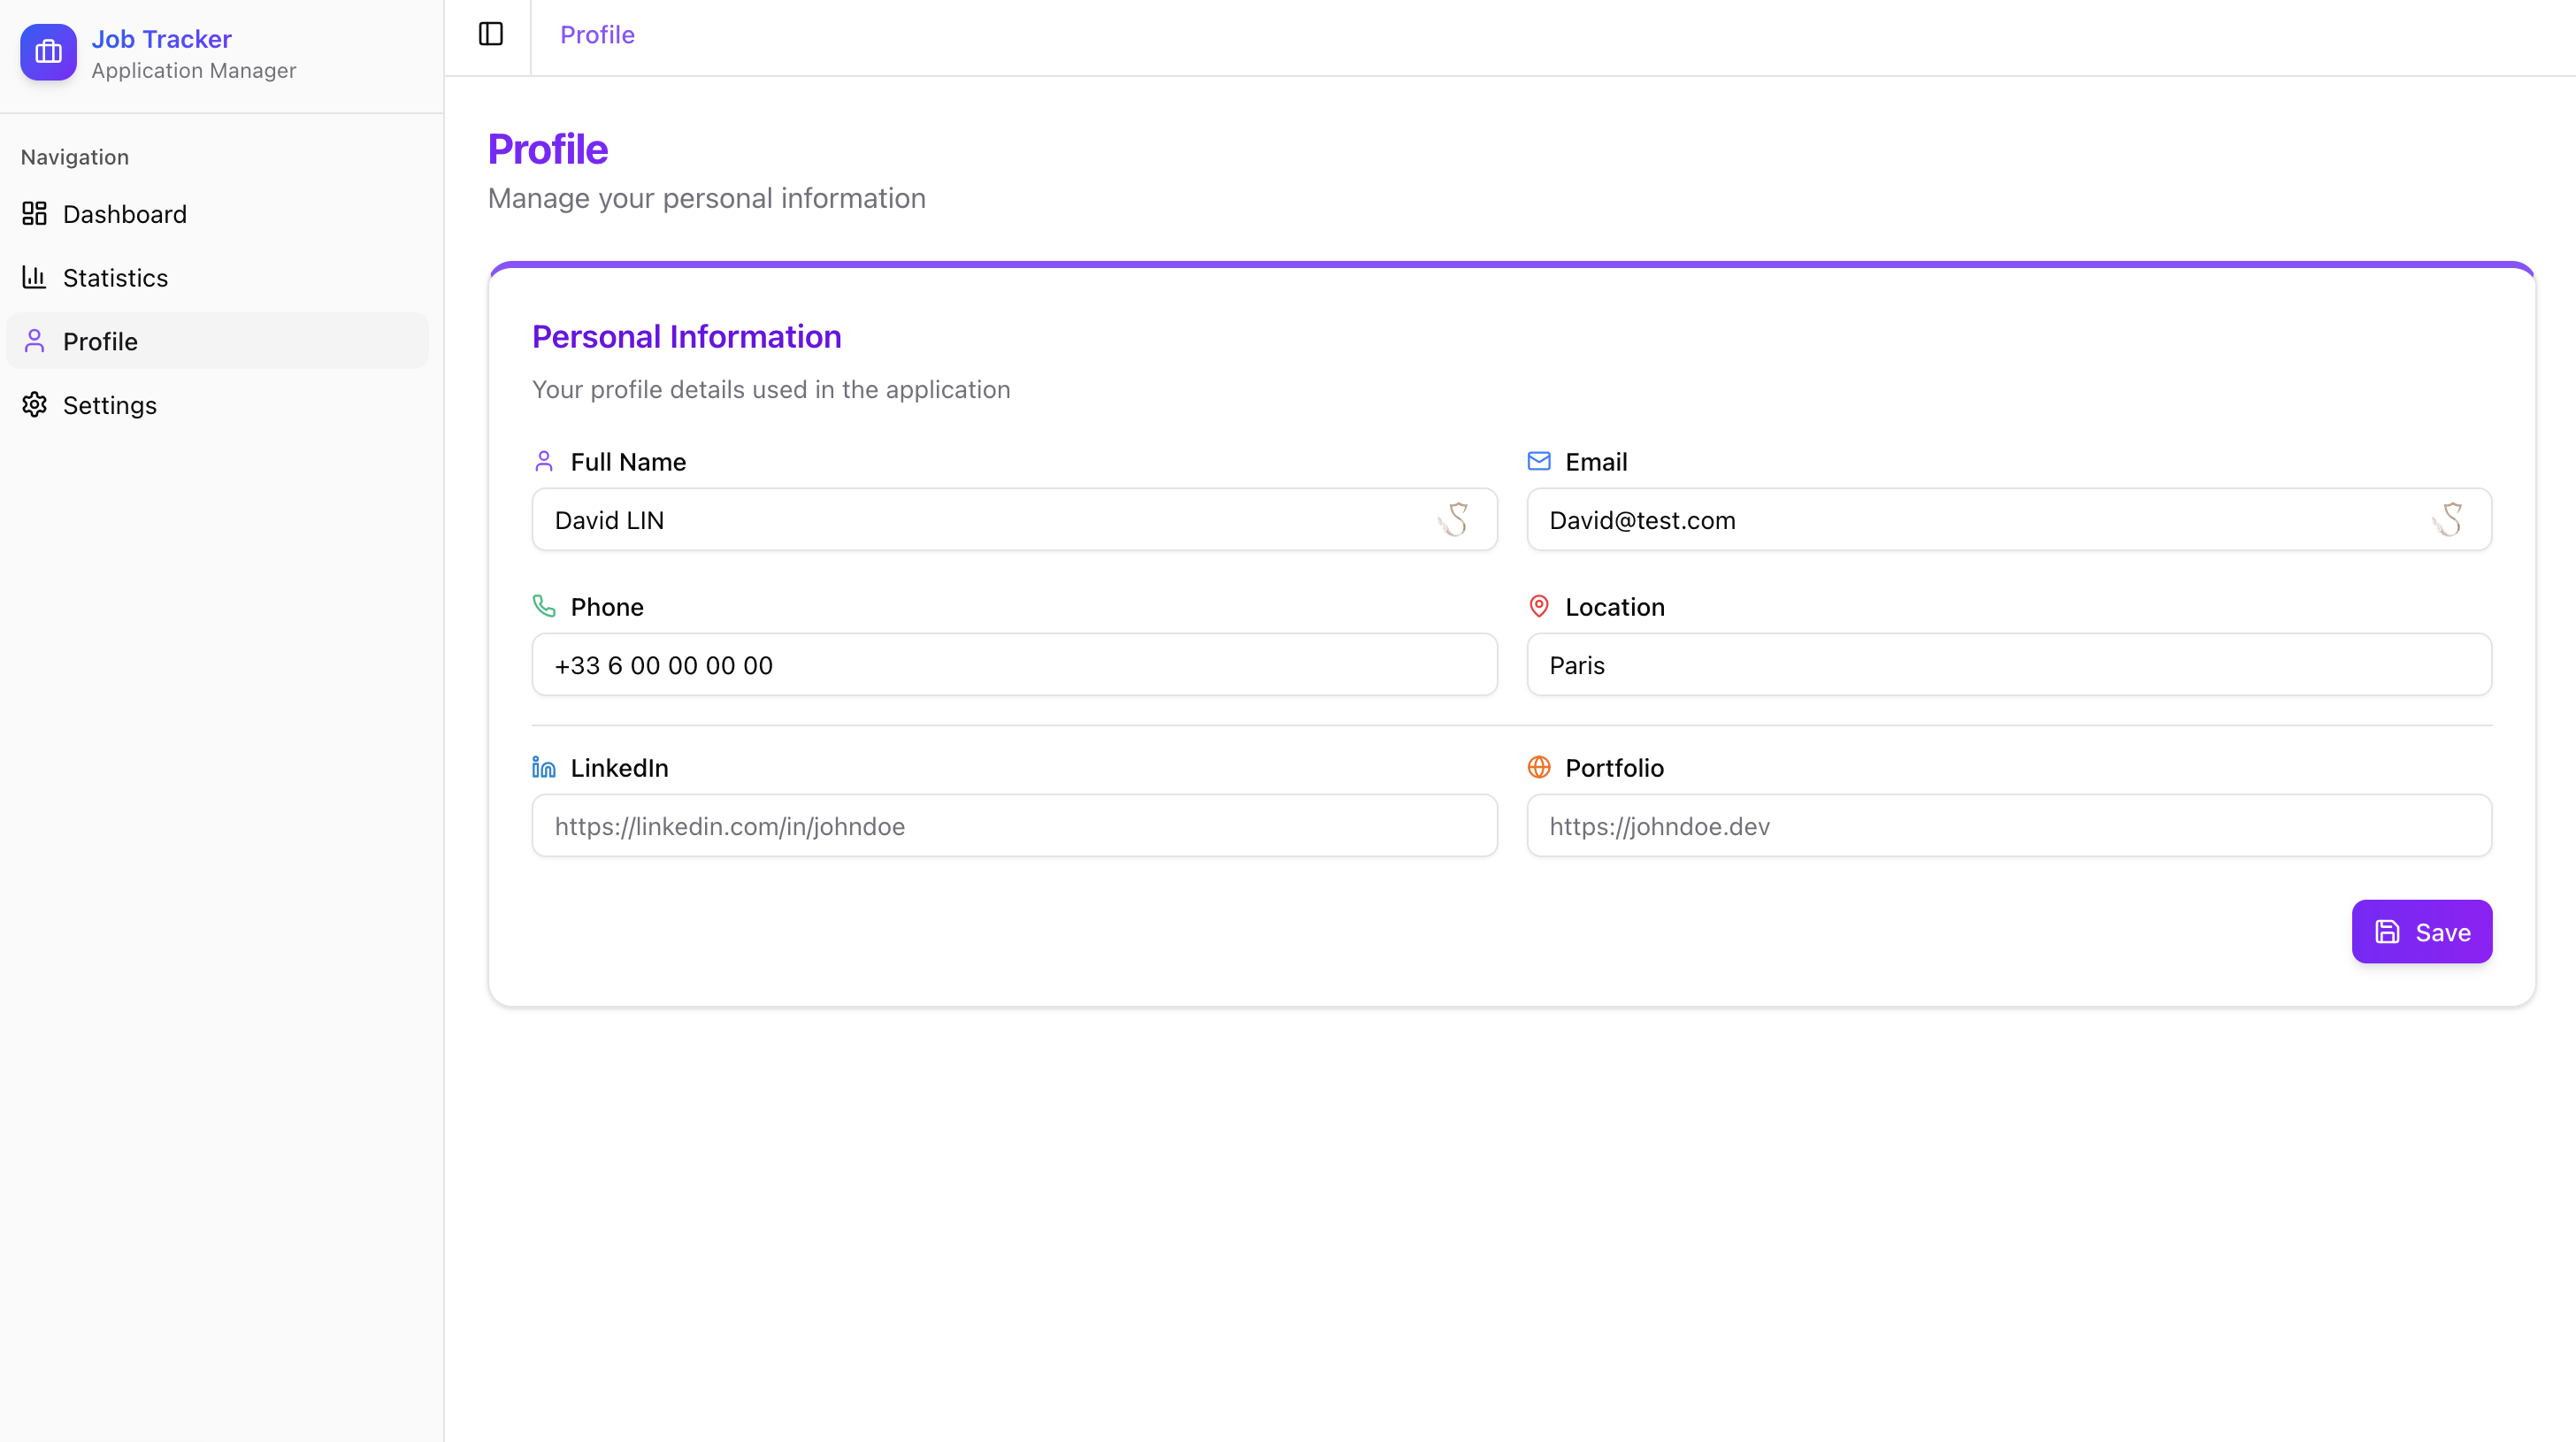Click the LinkedIn logo icon
The width and height of the screenshot is (2576, 1442).
[544, 767]
